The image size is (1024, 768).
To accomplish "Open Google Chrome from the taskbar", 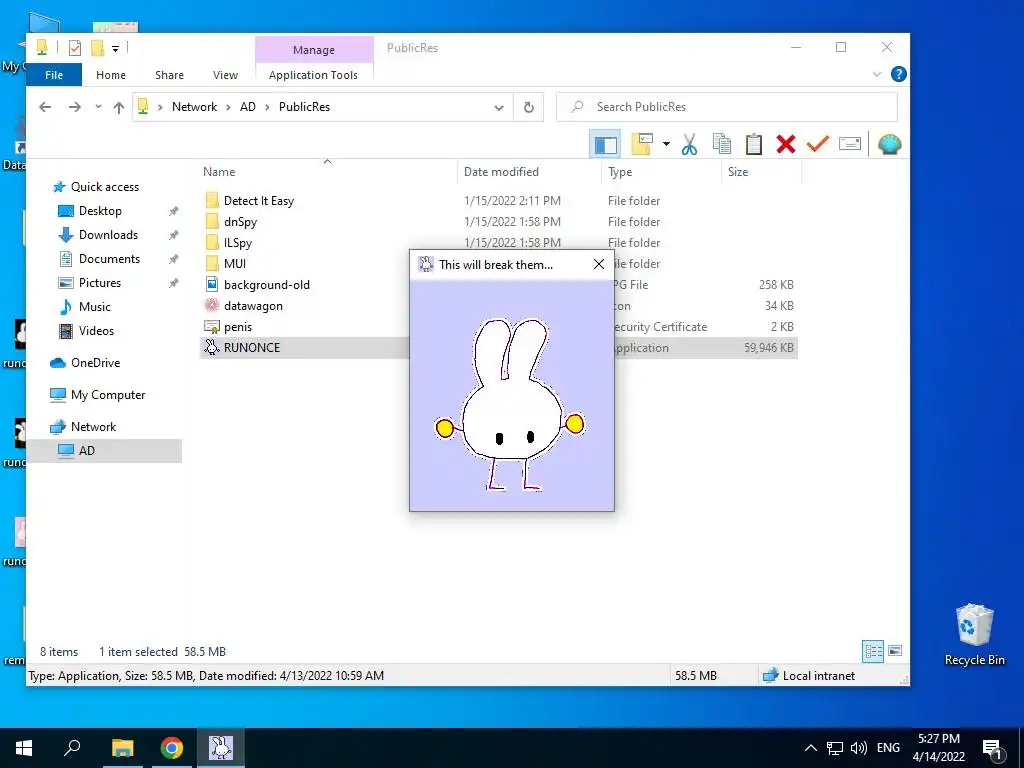I will pos(172,748).
